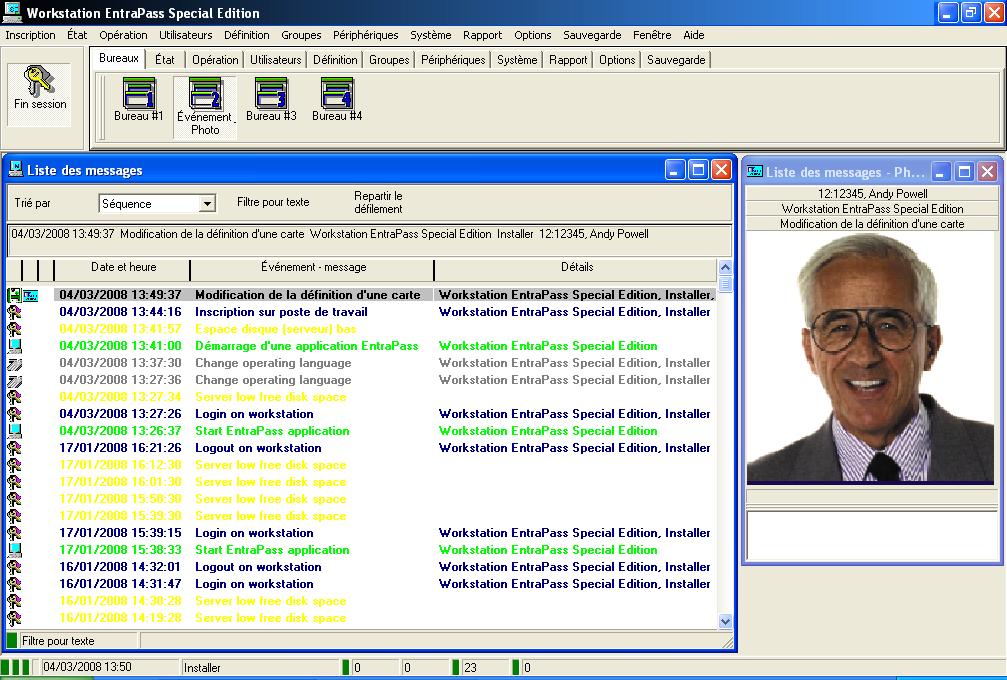Open the Bureau #1 desktop icon

tap(139, 94)
